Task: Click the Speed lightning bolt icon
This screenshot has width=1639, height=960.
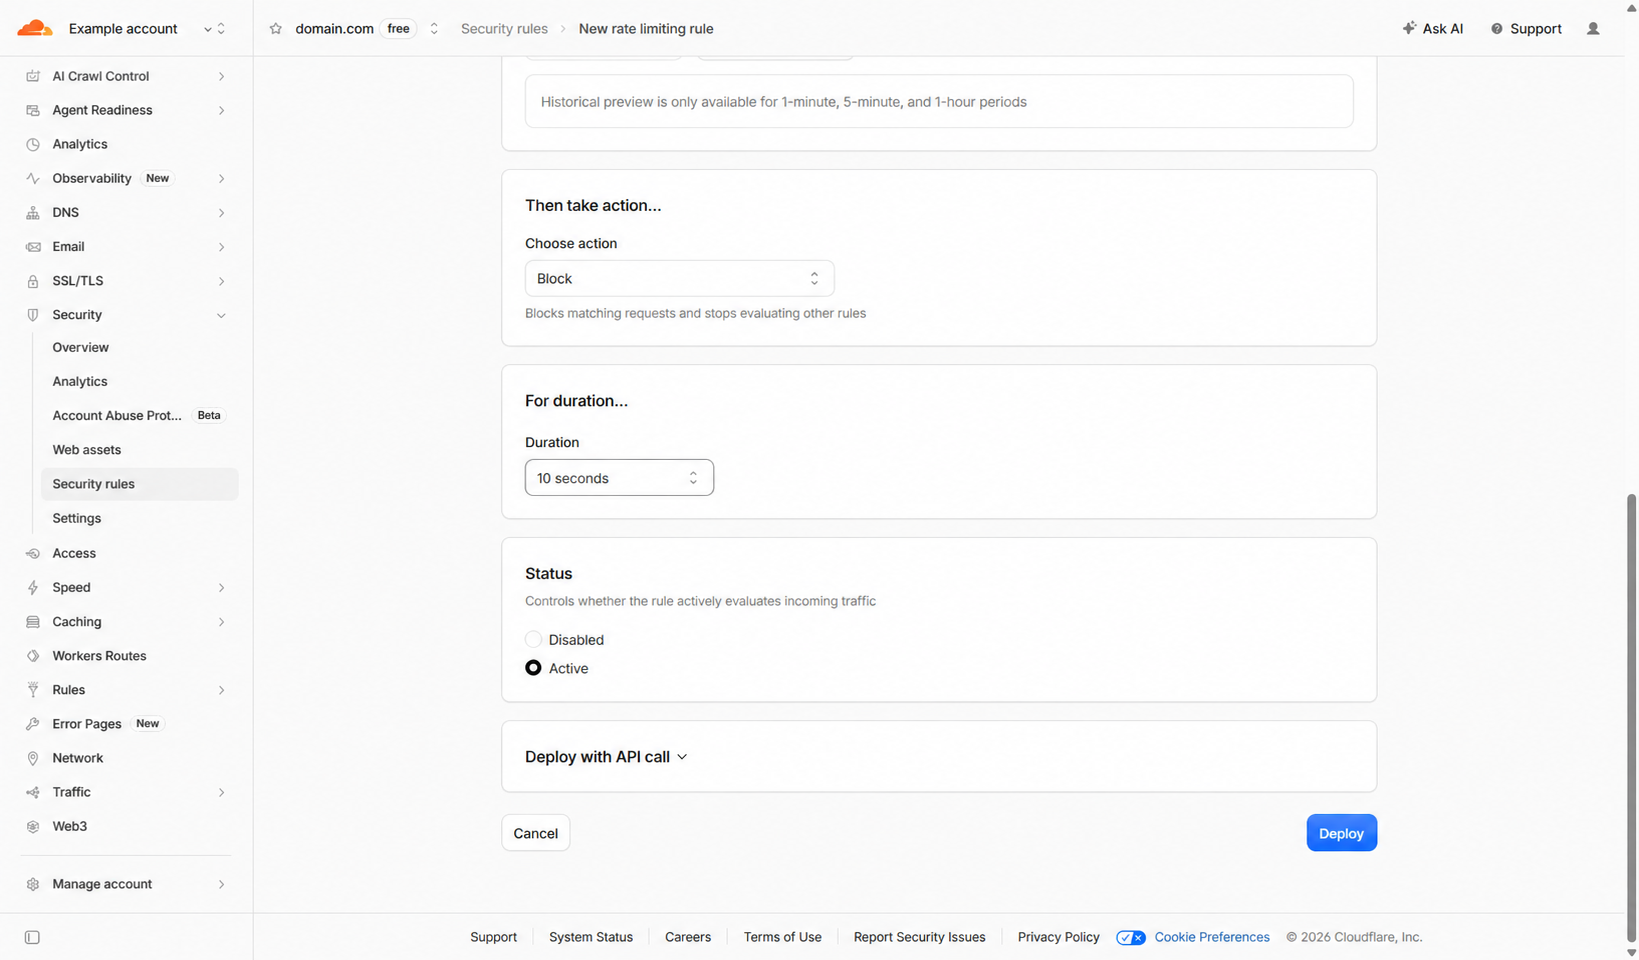Action: click(x=33, y=587)
